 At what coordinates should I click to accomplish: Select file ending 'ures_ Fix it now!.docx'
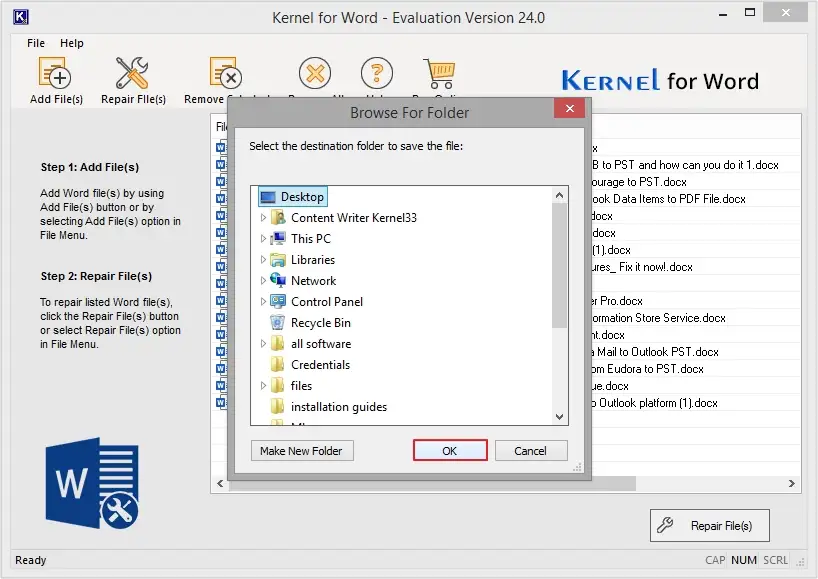tap(642, 267)
